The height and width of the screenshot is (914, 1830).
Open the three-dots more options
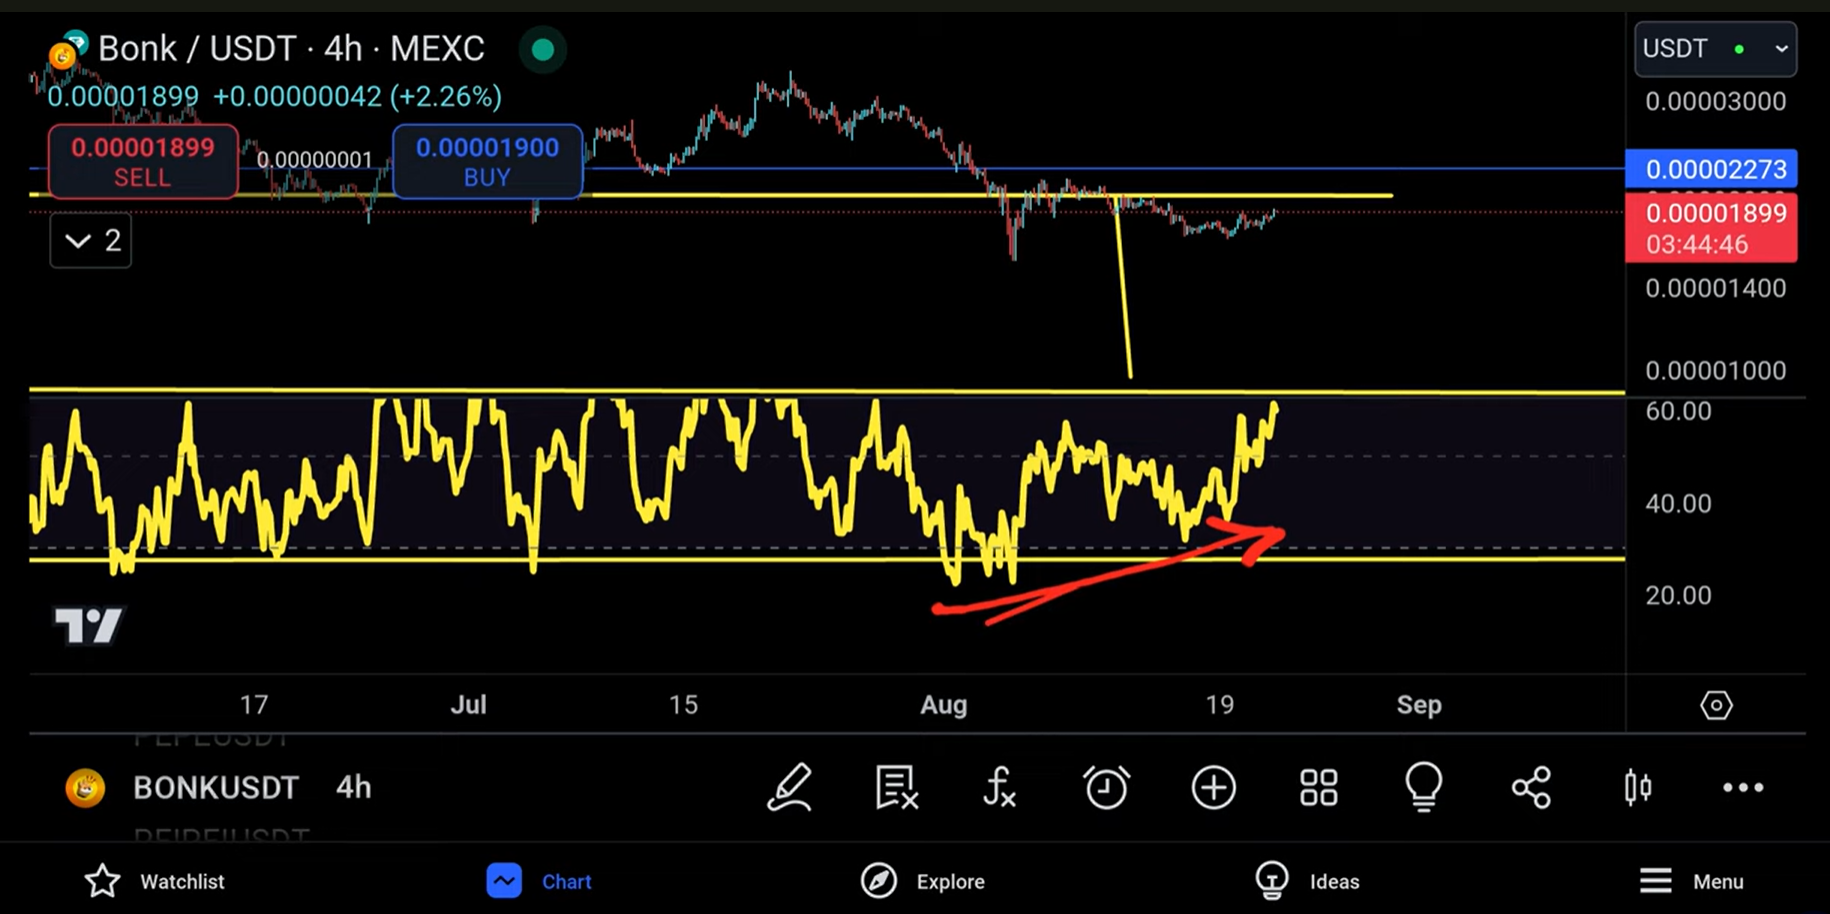click(1743, 788)
